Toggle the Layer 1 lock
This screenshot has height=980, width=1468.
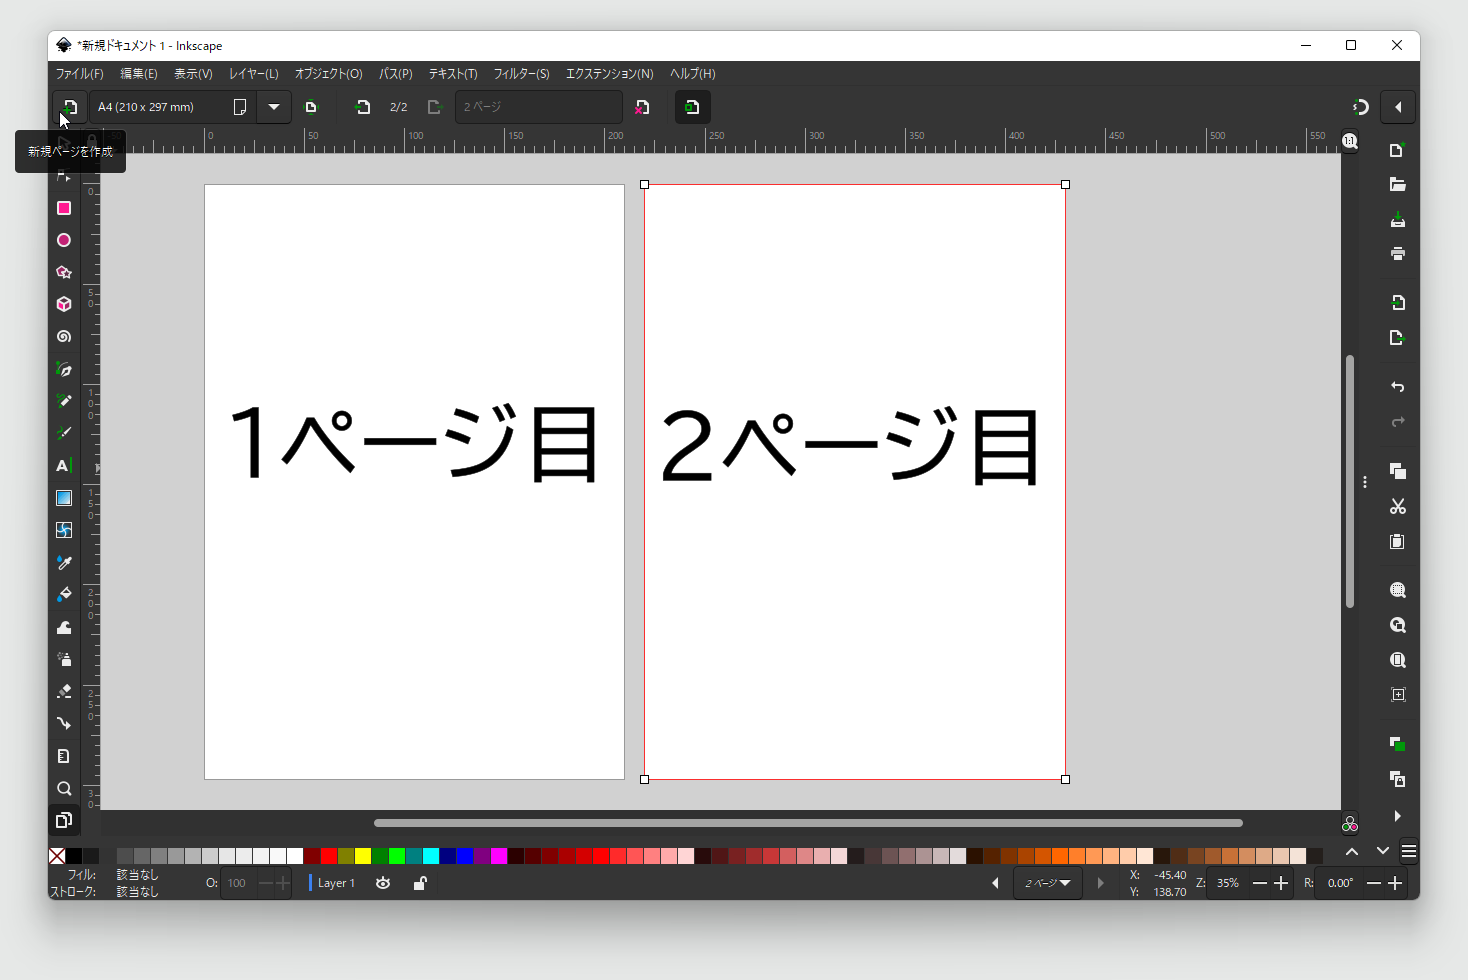point(419,883)
